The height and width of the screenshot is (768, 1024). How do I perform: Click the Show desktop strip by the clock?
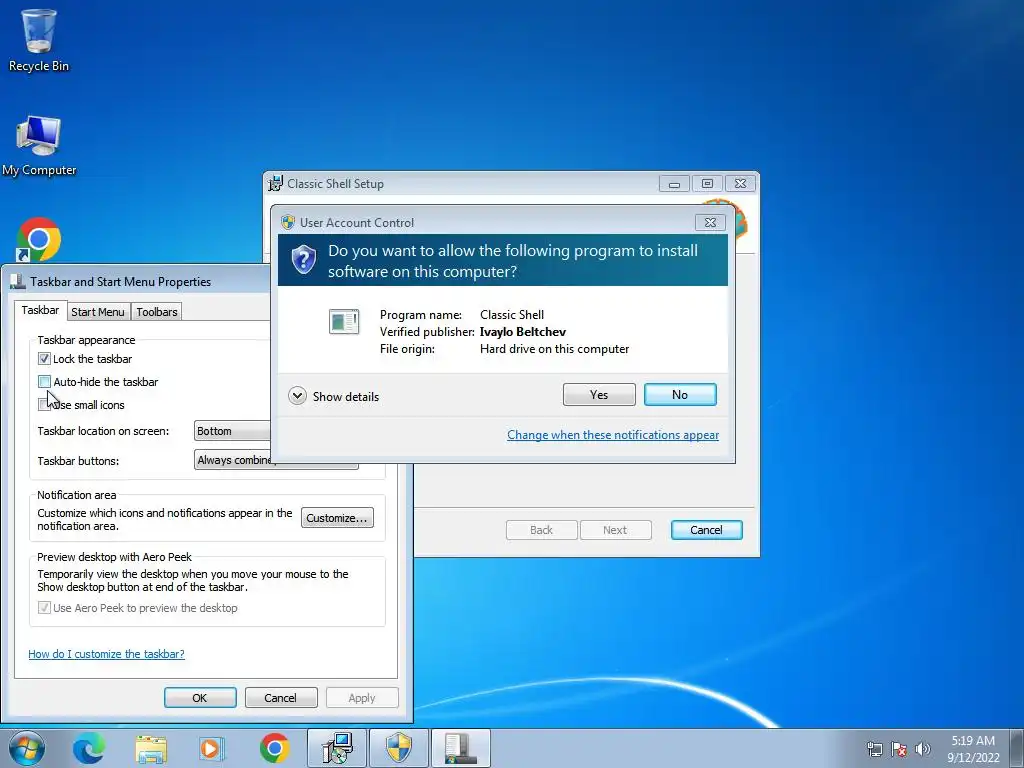point(1017,748)
